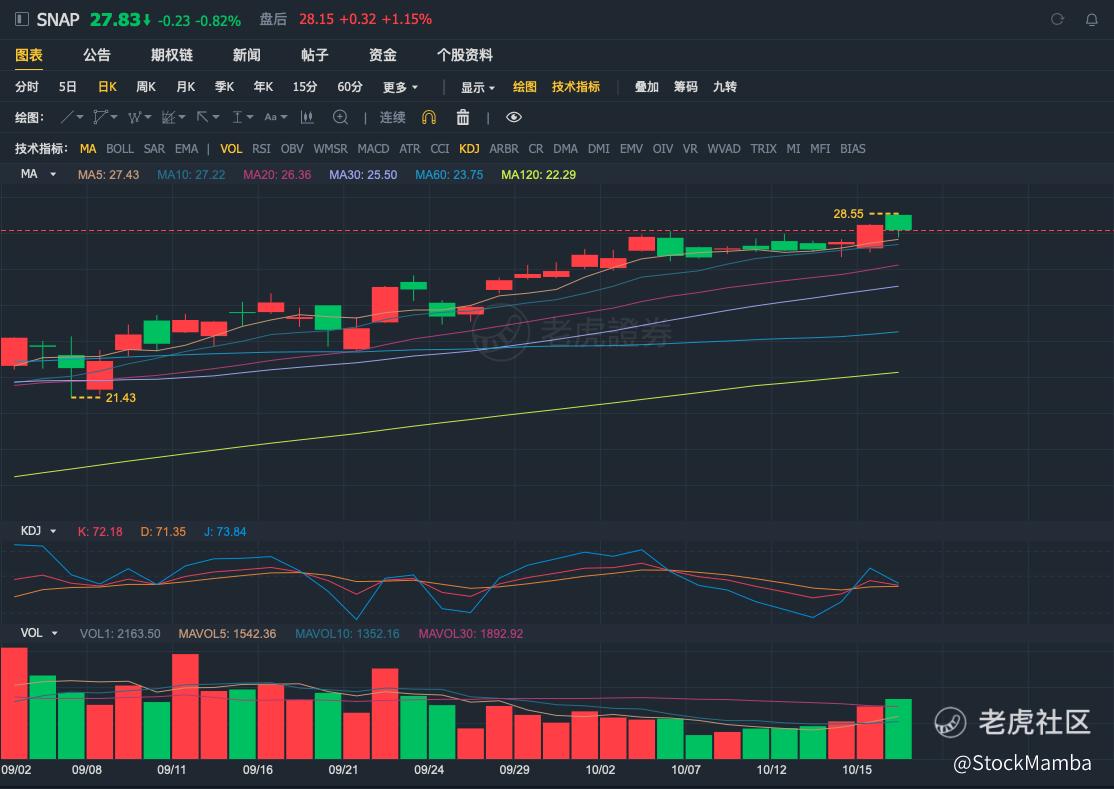Toggle the 九转 nine-turn indicator

click(725, 87)
